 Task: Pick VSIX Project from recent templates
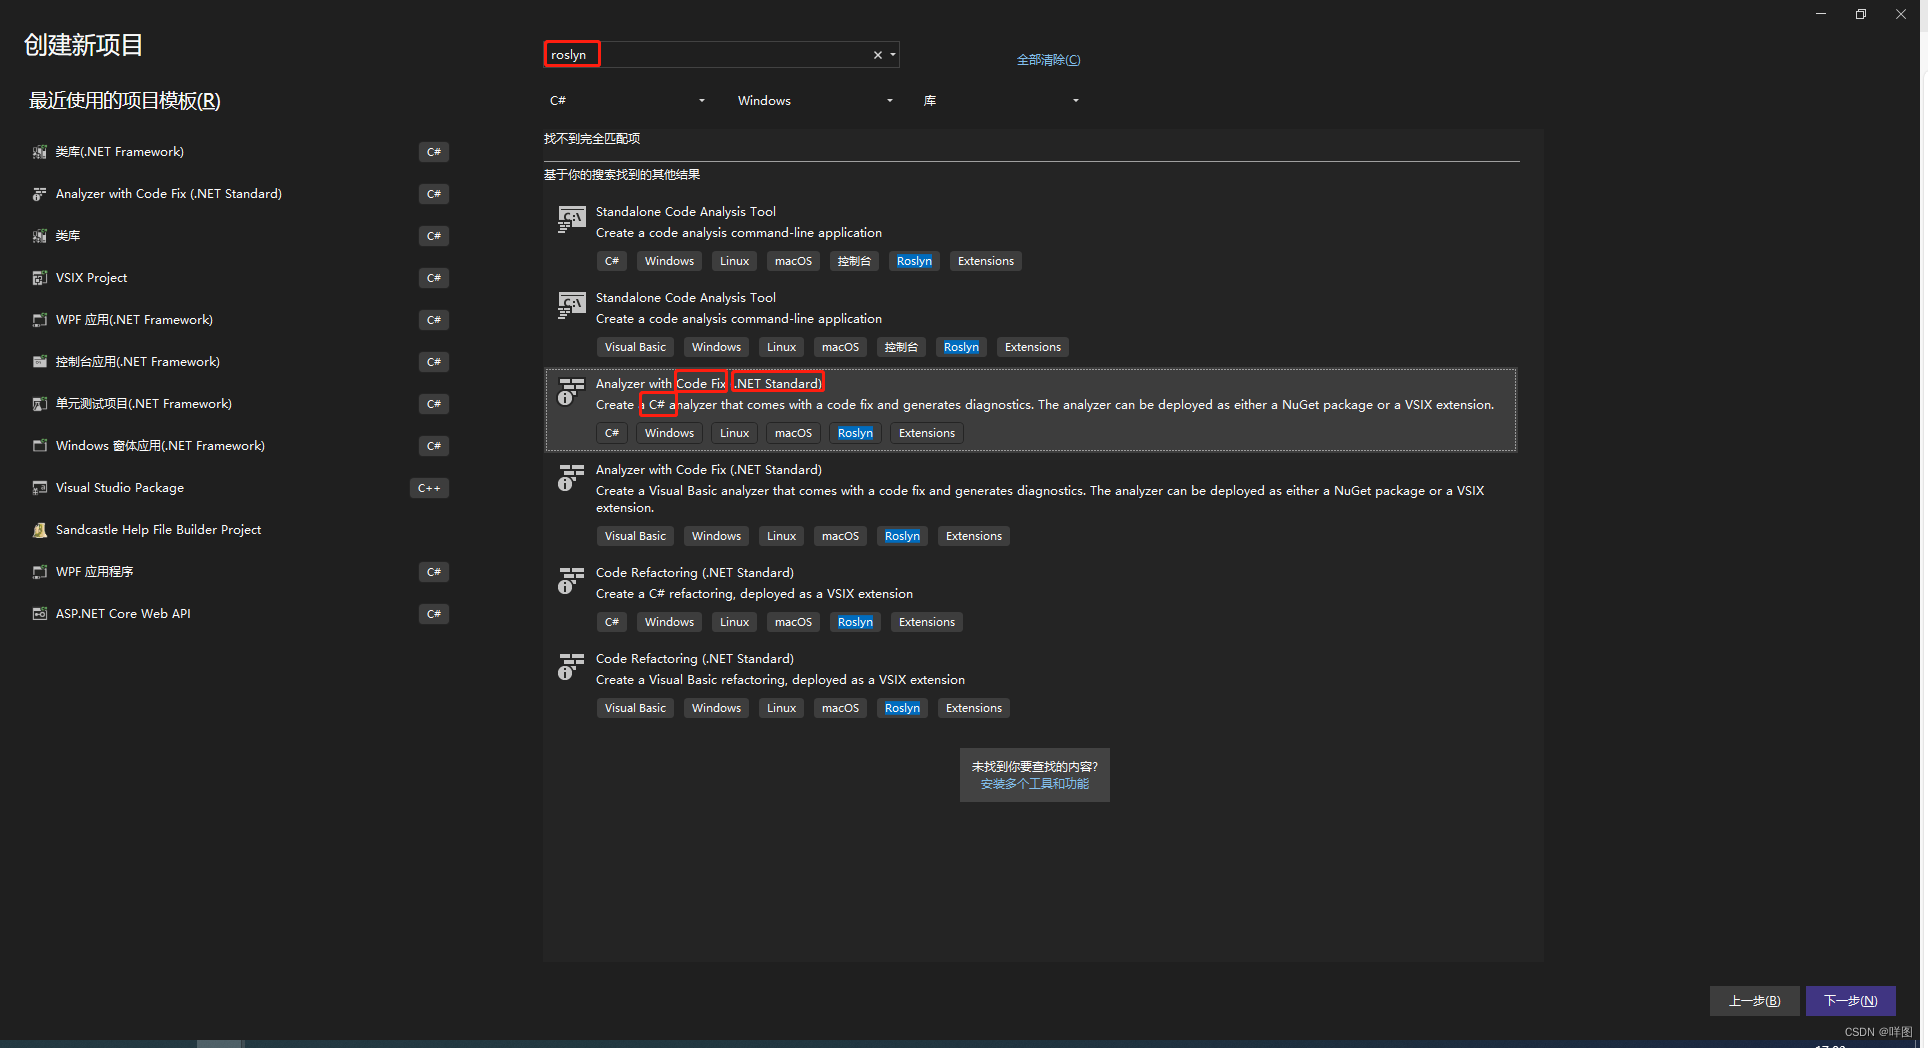tap(240, 278)
